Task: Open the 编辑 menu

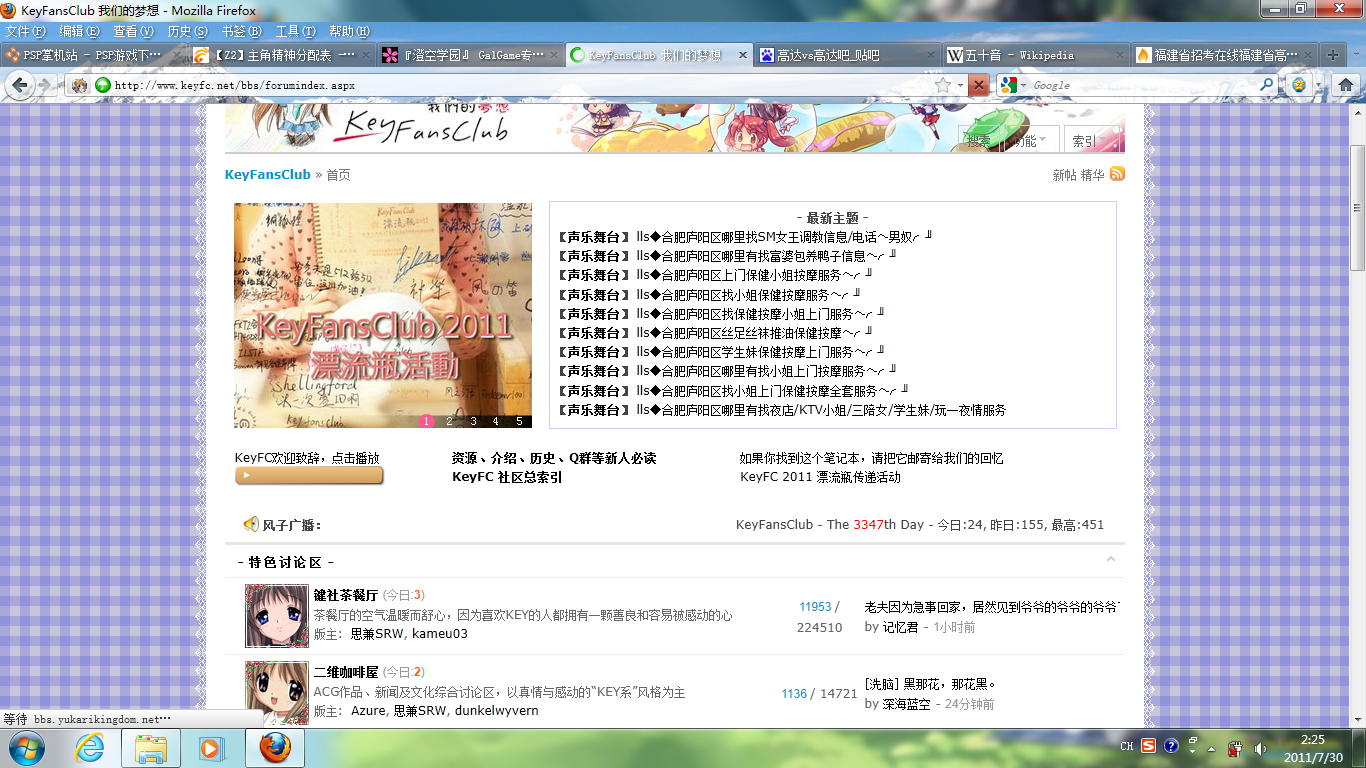Action: tap(79, 32)
